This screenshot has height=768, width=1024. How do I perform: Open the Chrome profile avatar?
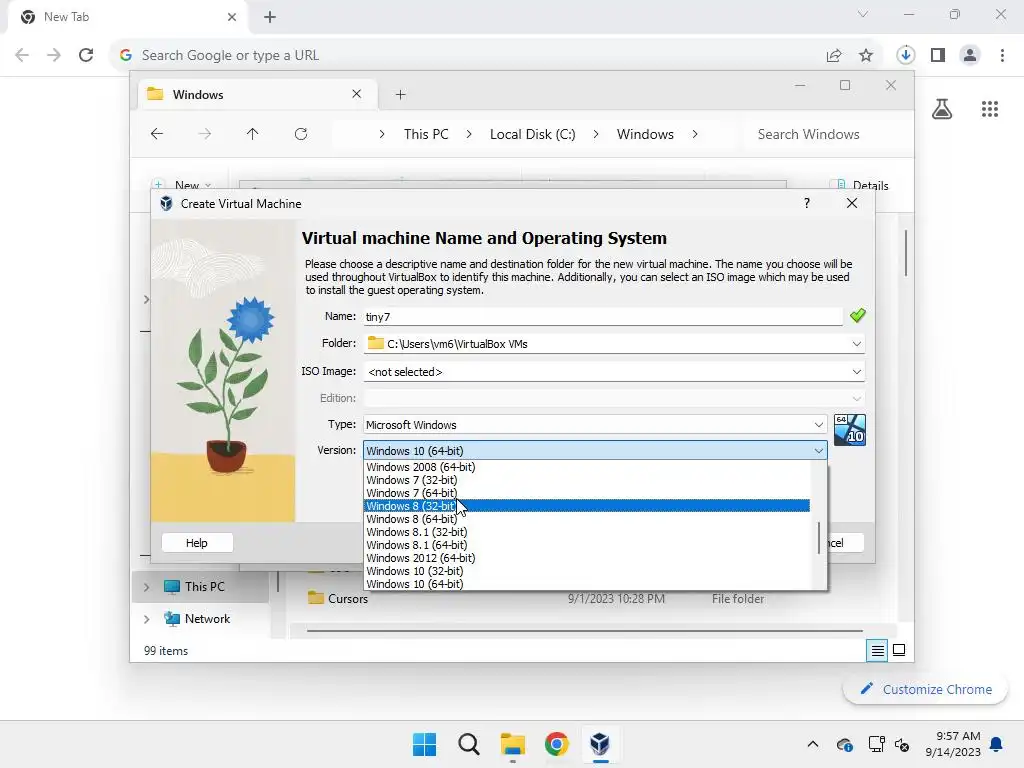(970, 56)
